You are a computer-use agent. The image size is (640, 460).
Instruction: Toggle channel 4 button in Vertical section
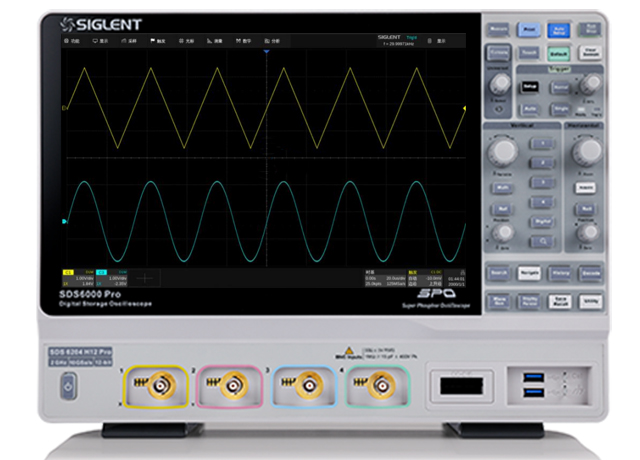[542, 202]
